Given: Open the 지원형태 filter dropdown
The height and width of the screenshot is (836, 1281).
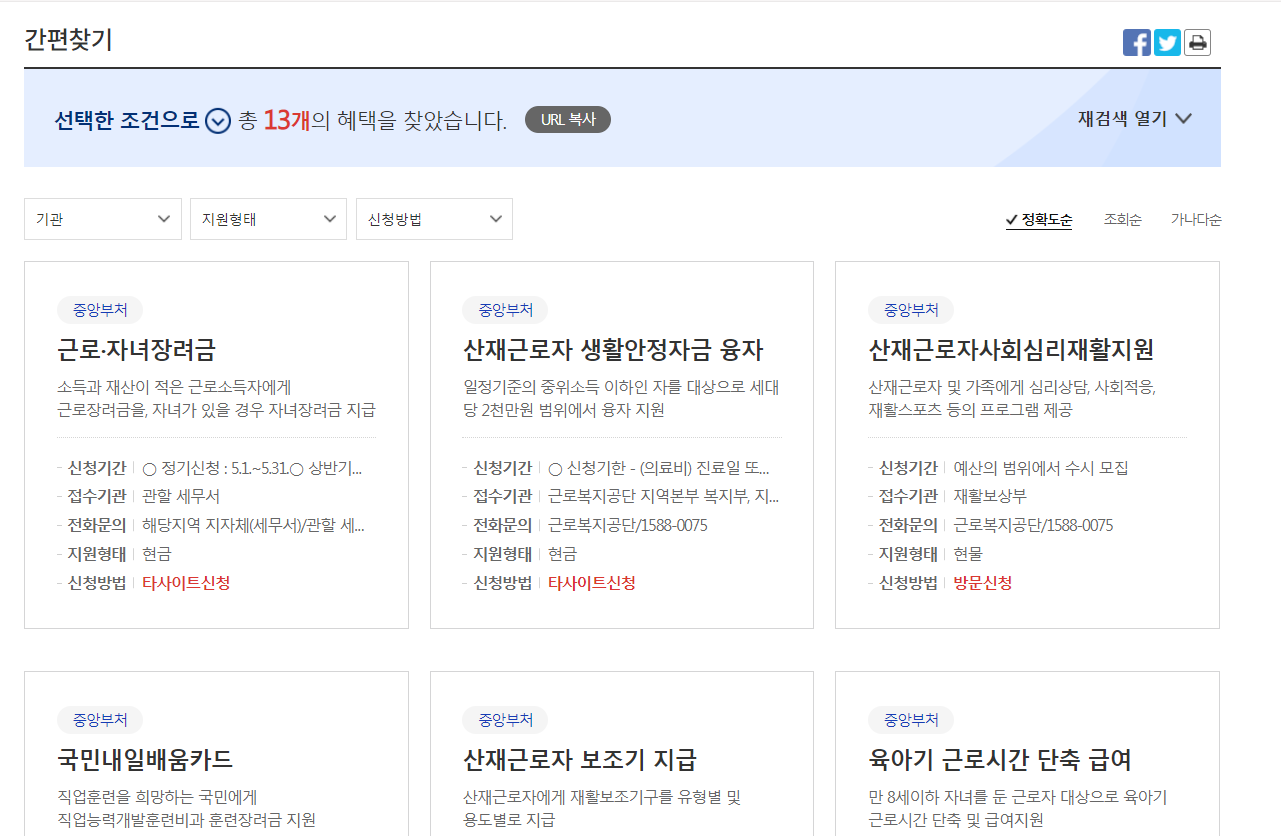Looking at the screenshot, I should 268,219.
